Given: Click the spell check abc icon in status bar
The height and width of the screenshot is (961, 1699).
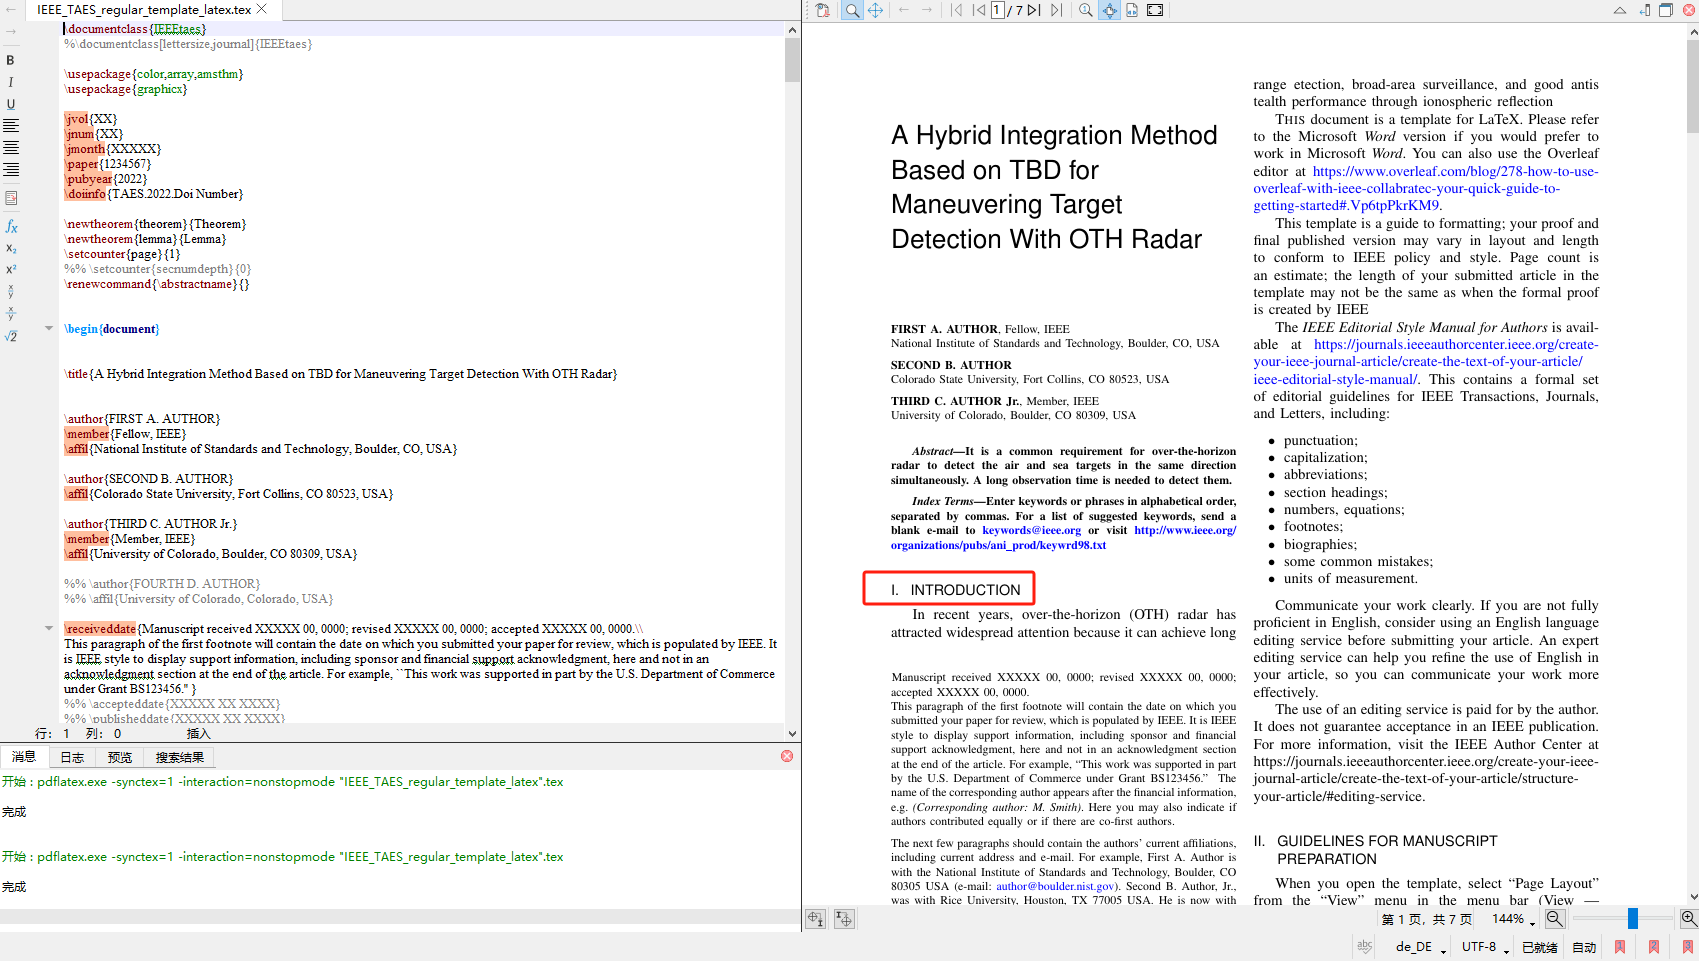Looking at the screenshot, I should coord(1365,946).
